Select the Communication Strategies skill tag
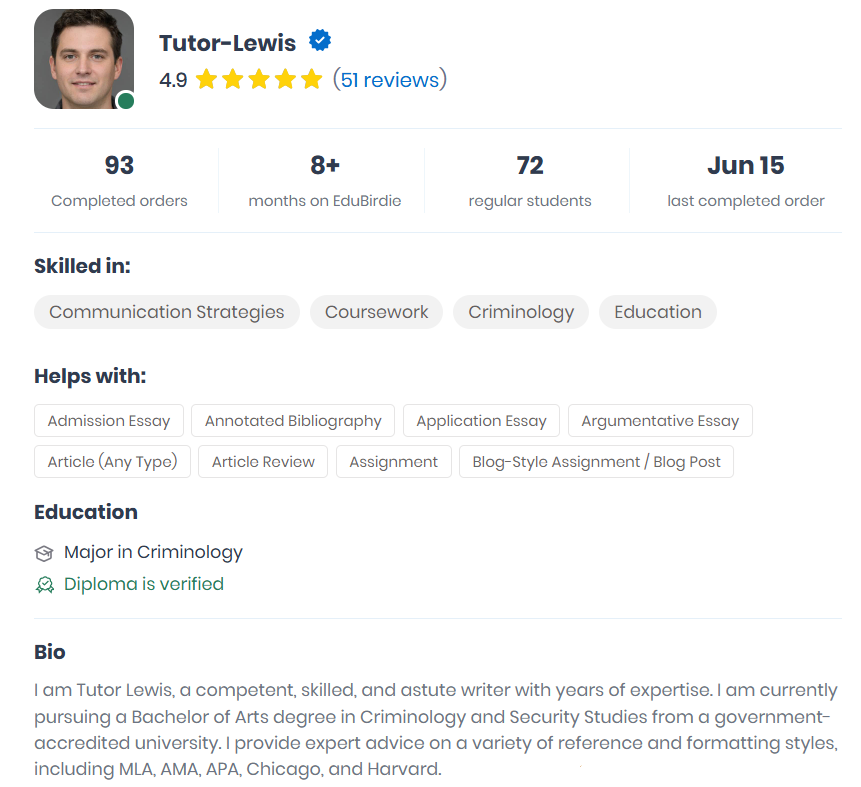The image size is (861, 787). coord(167,312)
